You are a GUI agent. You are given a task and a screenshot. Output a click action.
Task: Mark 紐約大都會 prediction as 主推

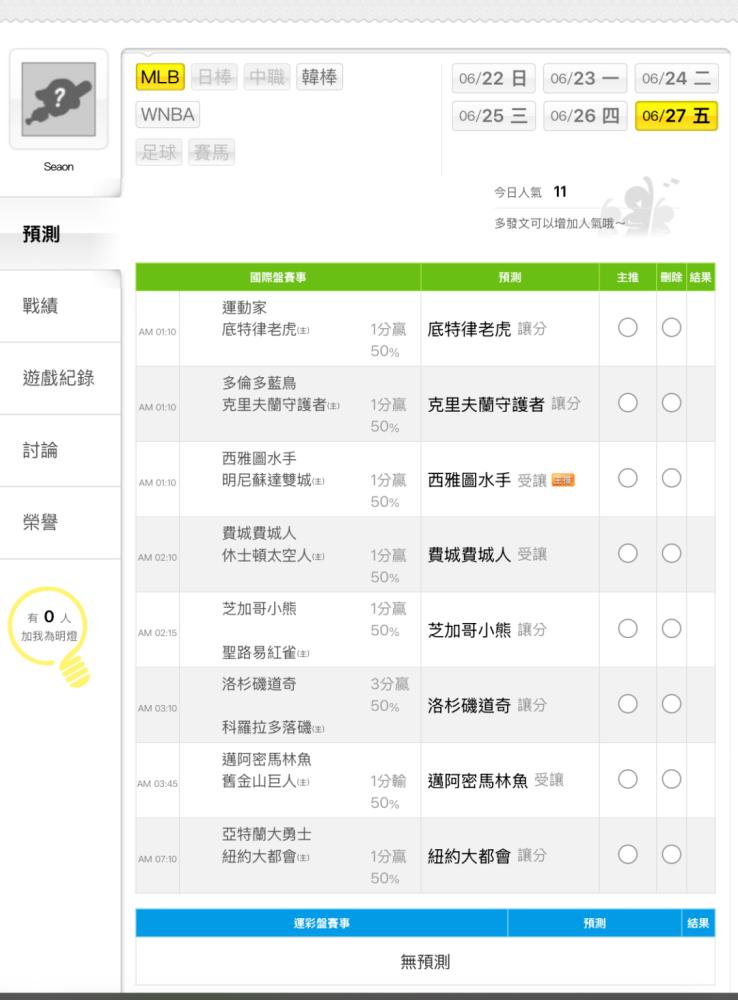point(628,855)
